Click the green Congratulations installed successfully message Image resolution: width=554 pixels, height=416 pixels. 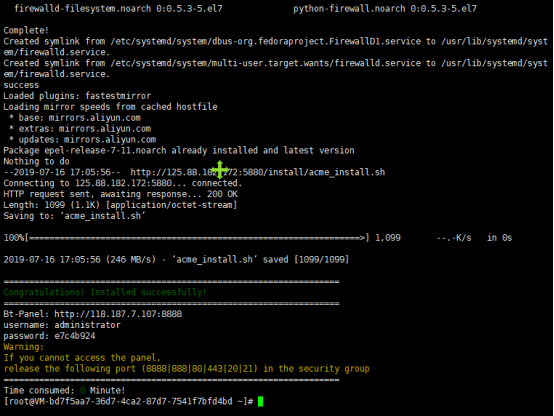click(105, 292)
